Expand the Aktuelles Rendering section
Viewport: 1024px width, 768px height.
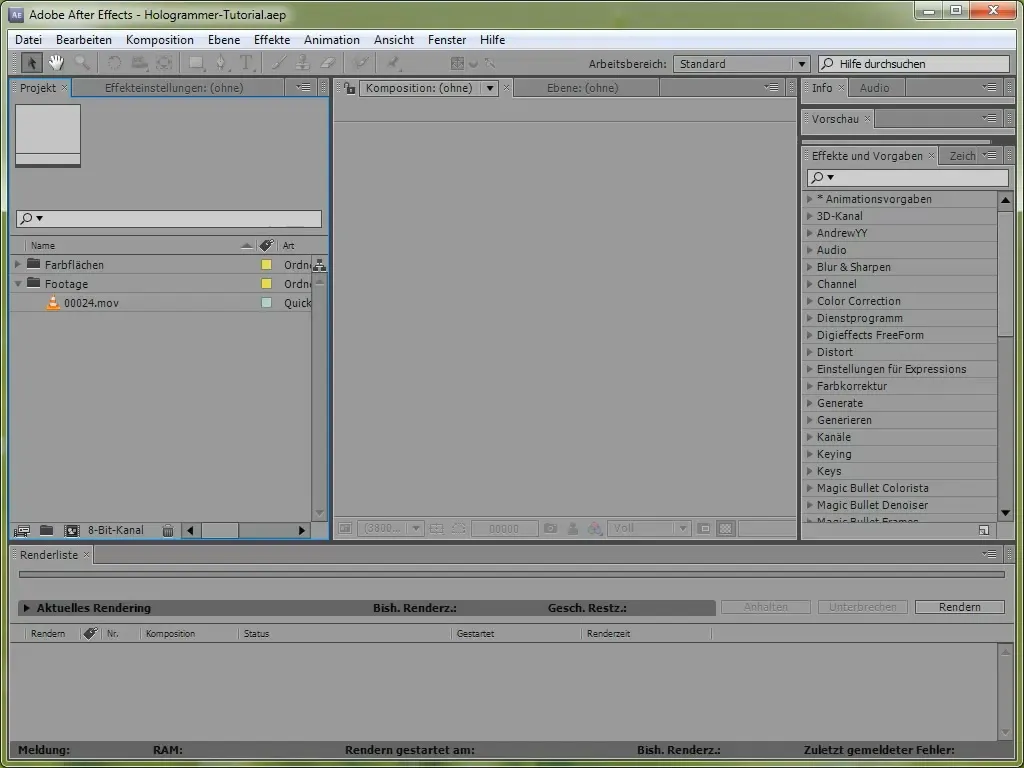(27, 608)
